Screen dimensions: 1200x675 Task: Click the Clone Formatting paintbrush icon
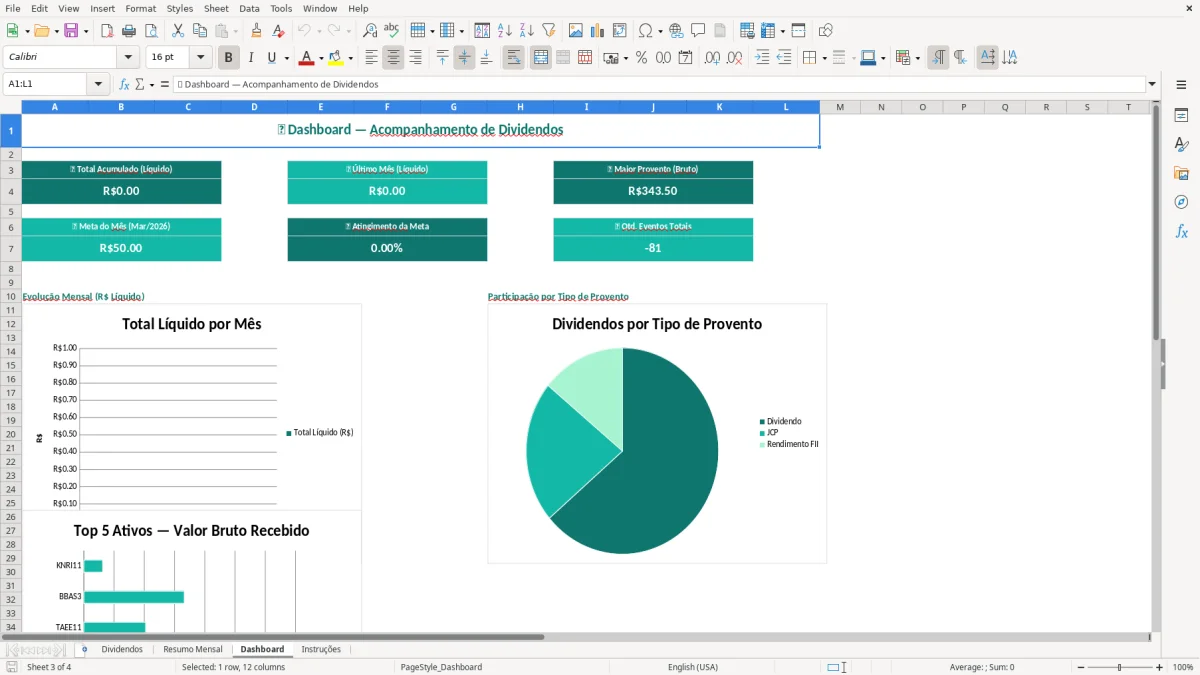(x=256, y=31)
